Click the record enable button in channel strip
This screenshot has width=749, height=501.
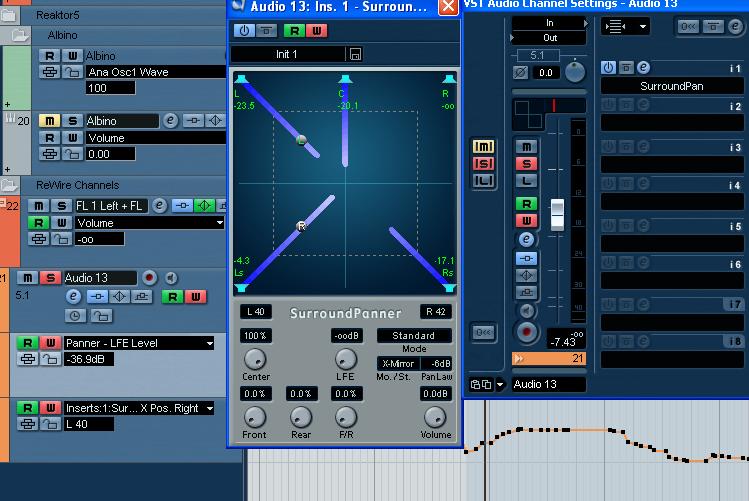[x=526, y=331]
